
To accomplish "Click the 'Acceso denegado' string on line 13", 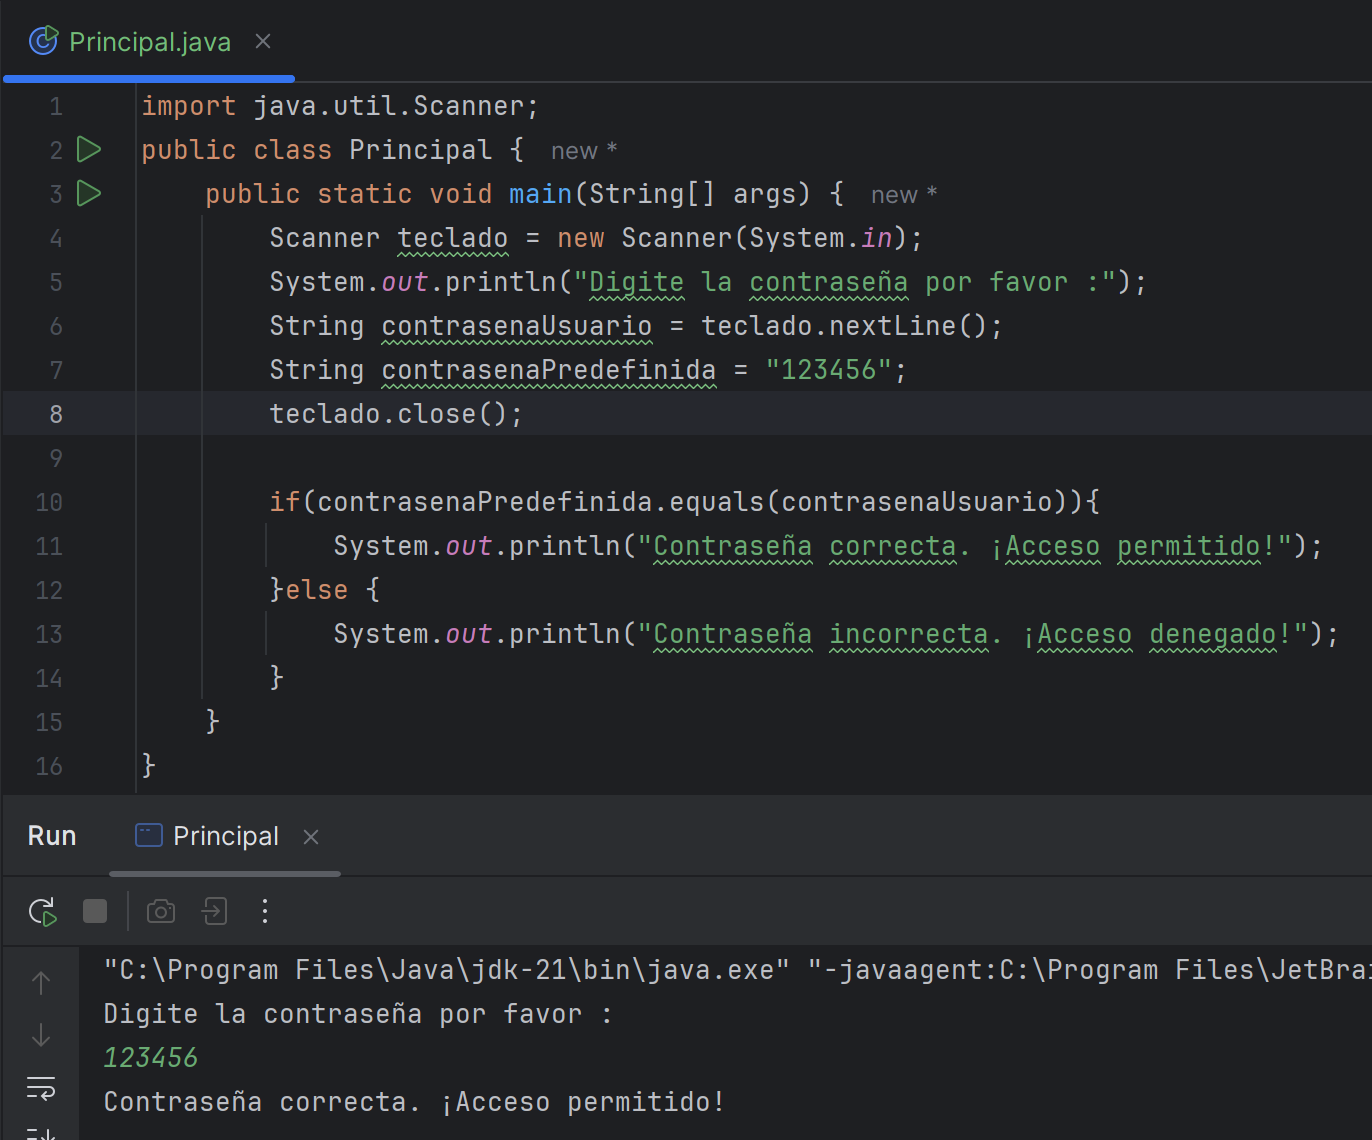I will click(x=1157, y=634).
